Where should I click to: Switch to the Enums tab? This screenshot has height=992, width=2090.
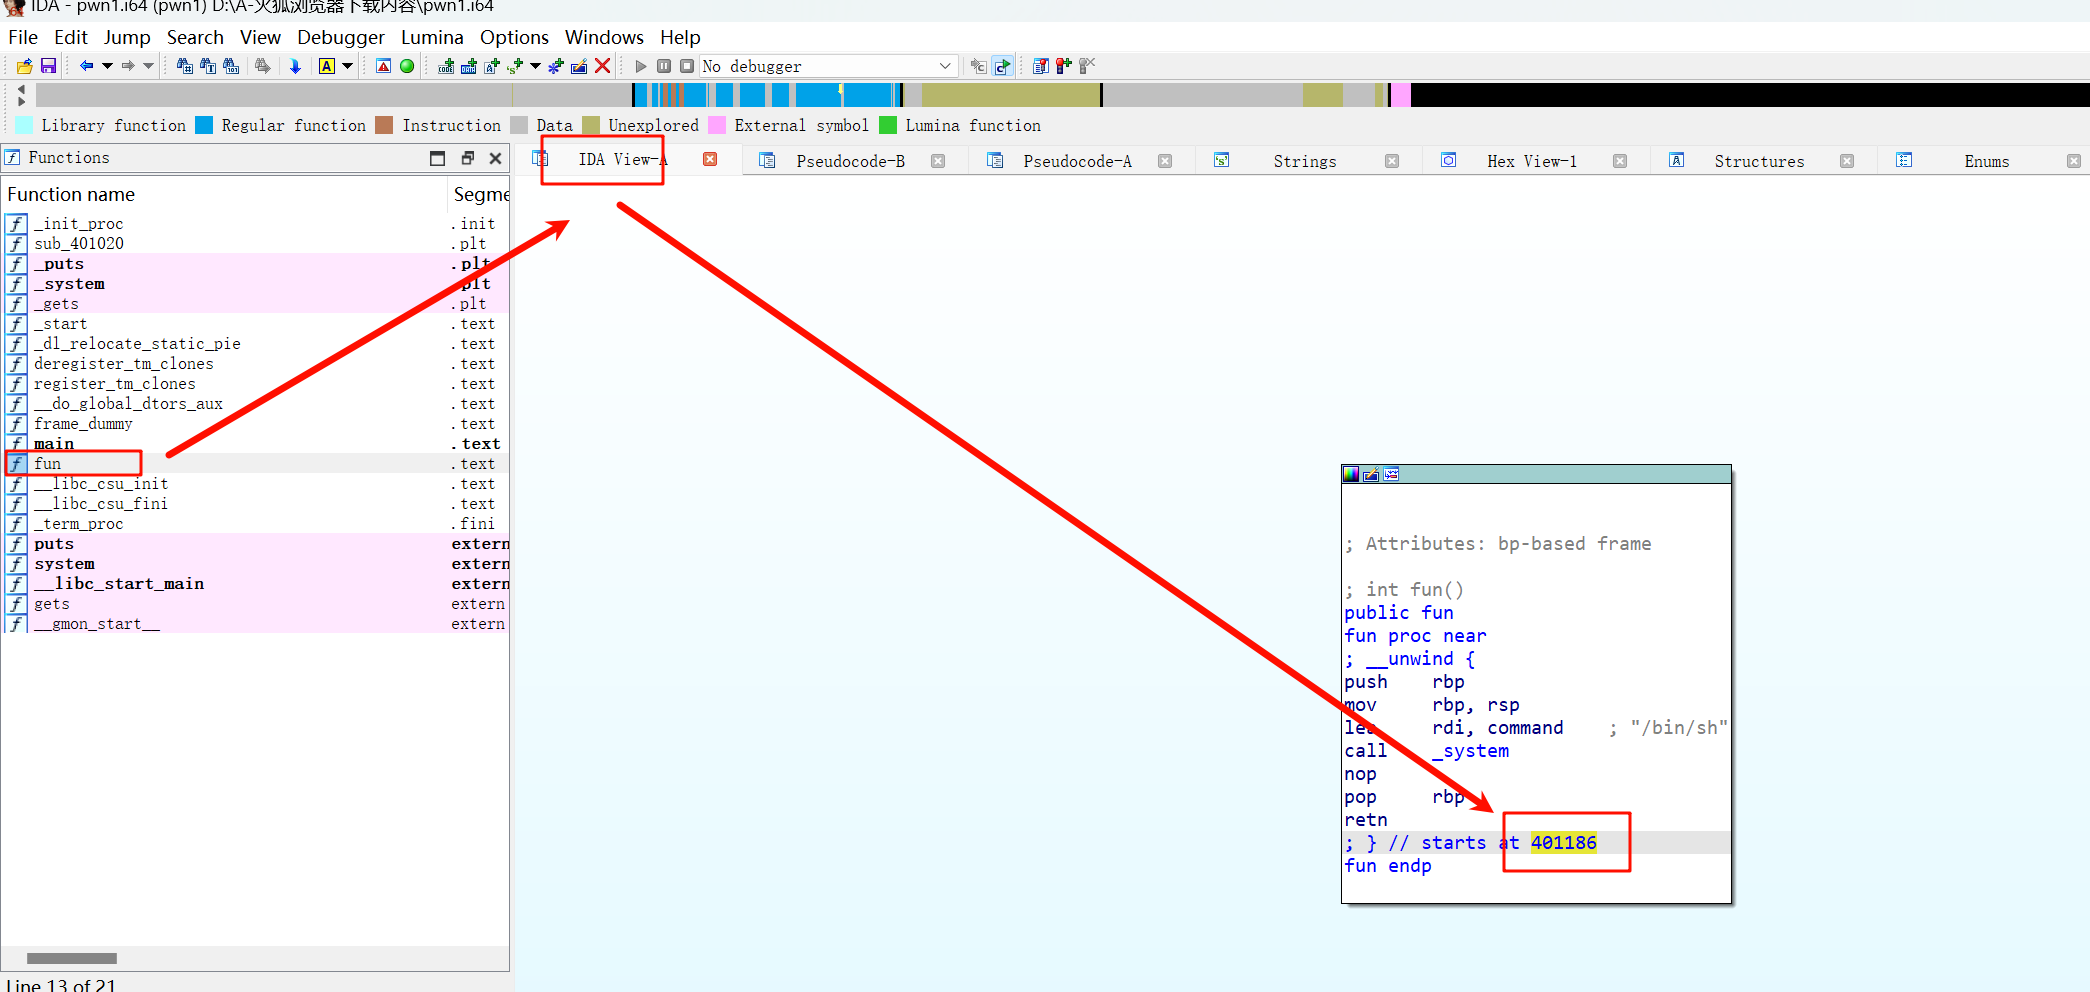(1986, 161)
